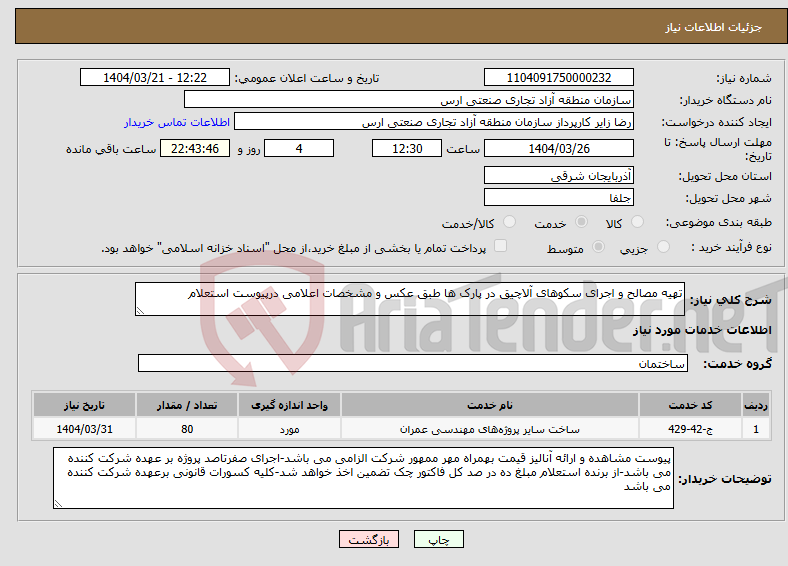Image resolution: width=788 pixels, height=566 pixels.
Task: Click the delivery province field آذربایجان شرقی
Action: 558,175
